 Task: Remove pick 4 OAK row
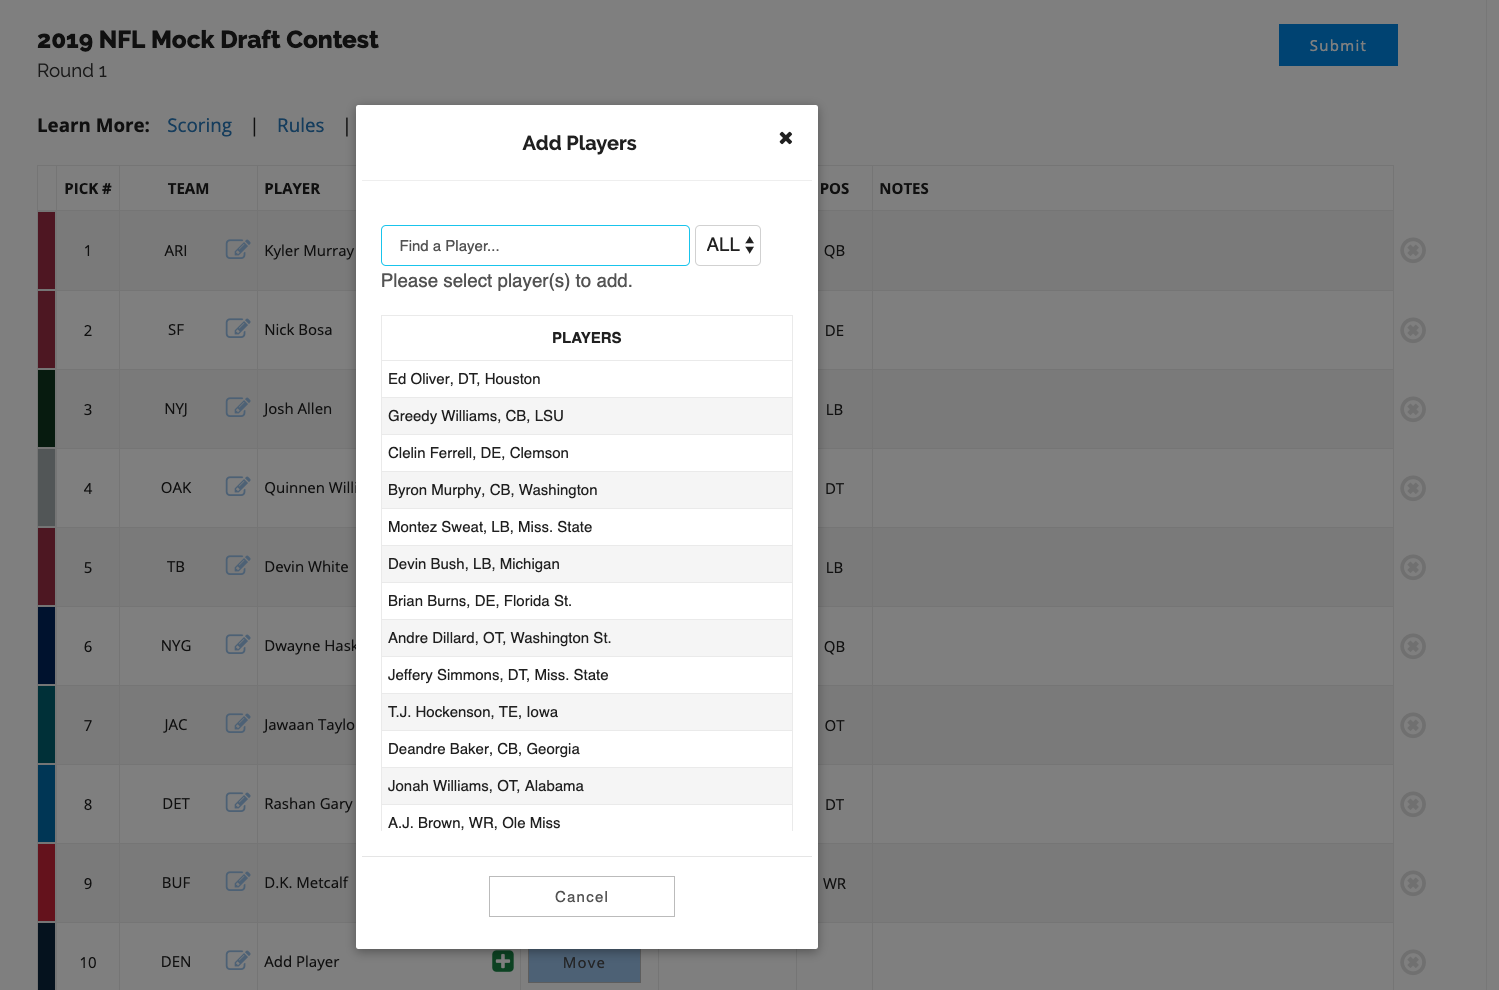pyautogui.click(x=1413, y=488)
